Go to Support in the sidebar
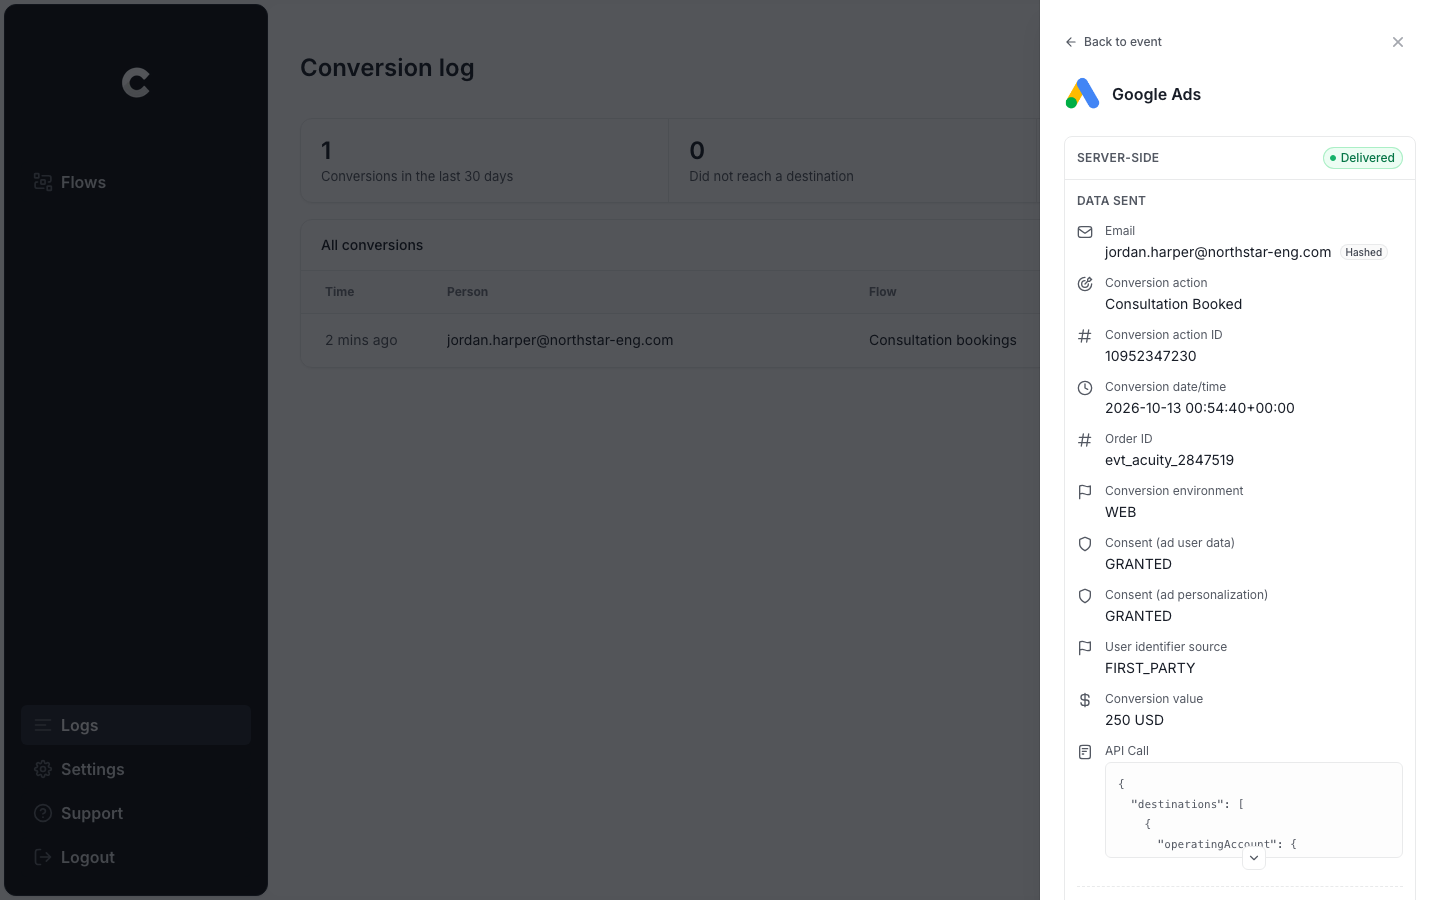1440x900 pixels. pos(136,813)
